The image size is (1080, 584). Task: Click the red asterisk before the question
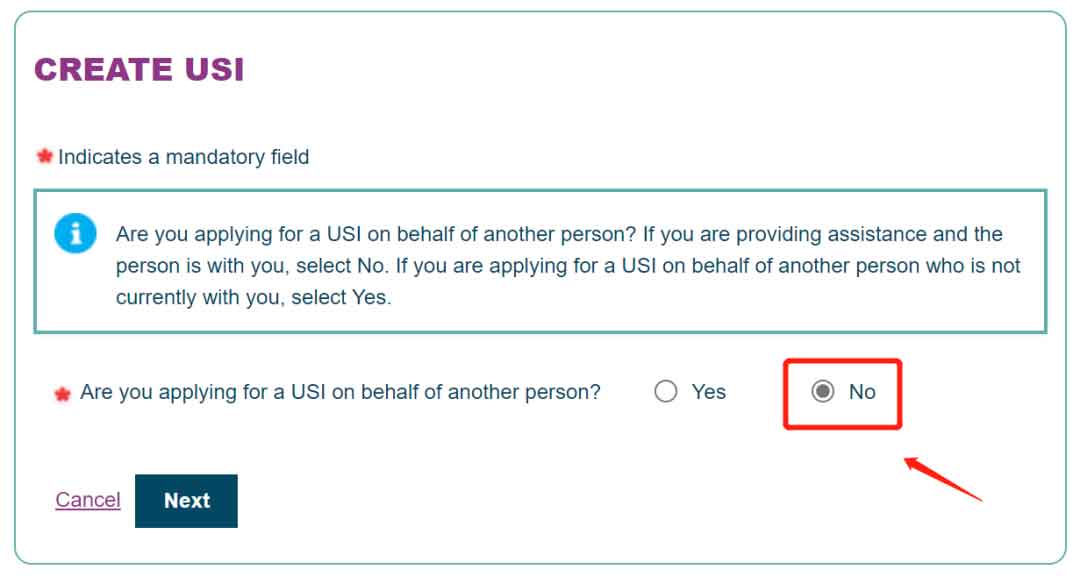63,394
